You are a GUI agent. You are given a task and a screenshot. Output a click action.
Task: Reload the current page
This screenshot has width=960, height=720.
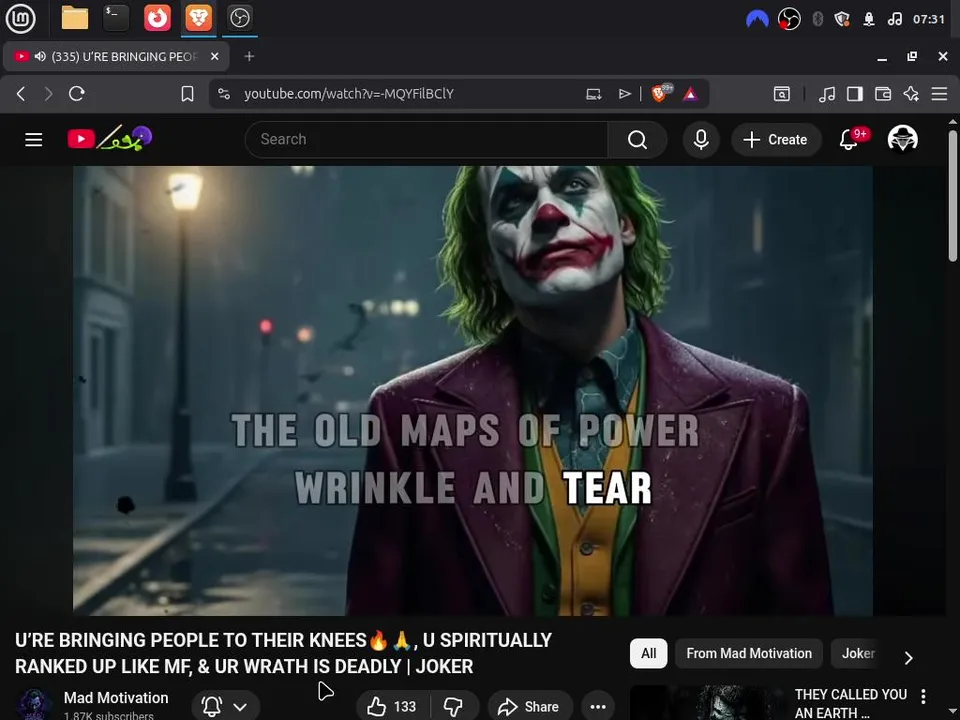pyautogui.click(x=77, y=94)
